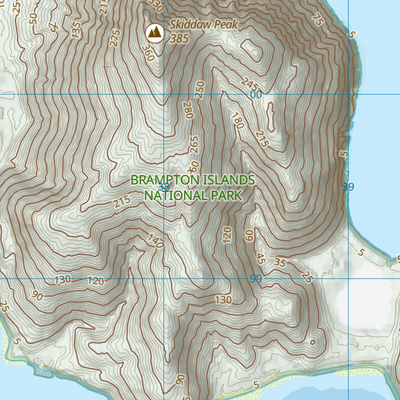400x400 pixels.
Task: Click the 135 contour label
Action: [x=76, y=30]
